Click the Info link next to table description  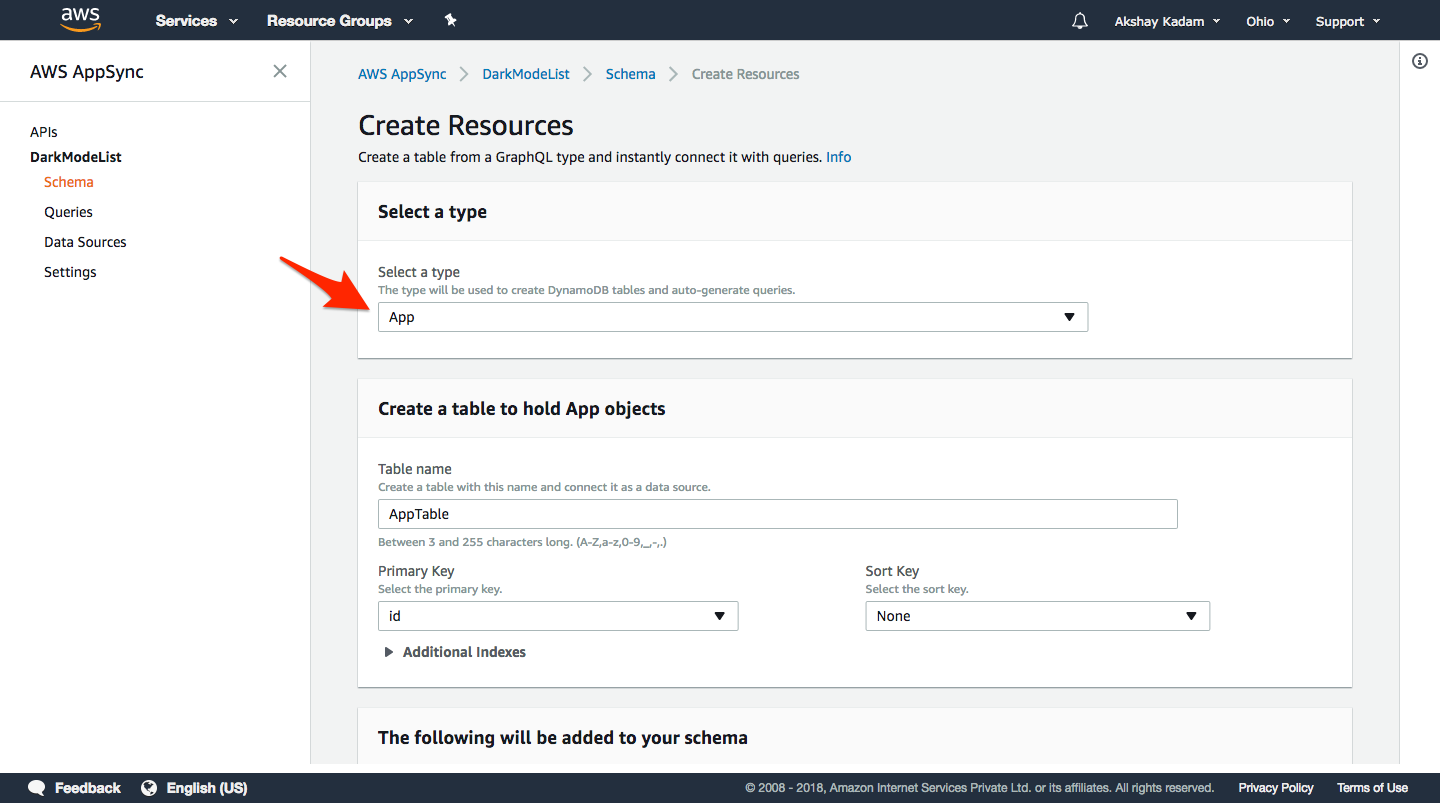point(838,157)
